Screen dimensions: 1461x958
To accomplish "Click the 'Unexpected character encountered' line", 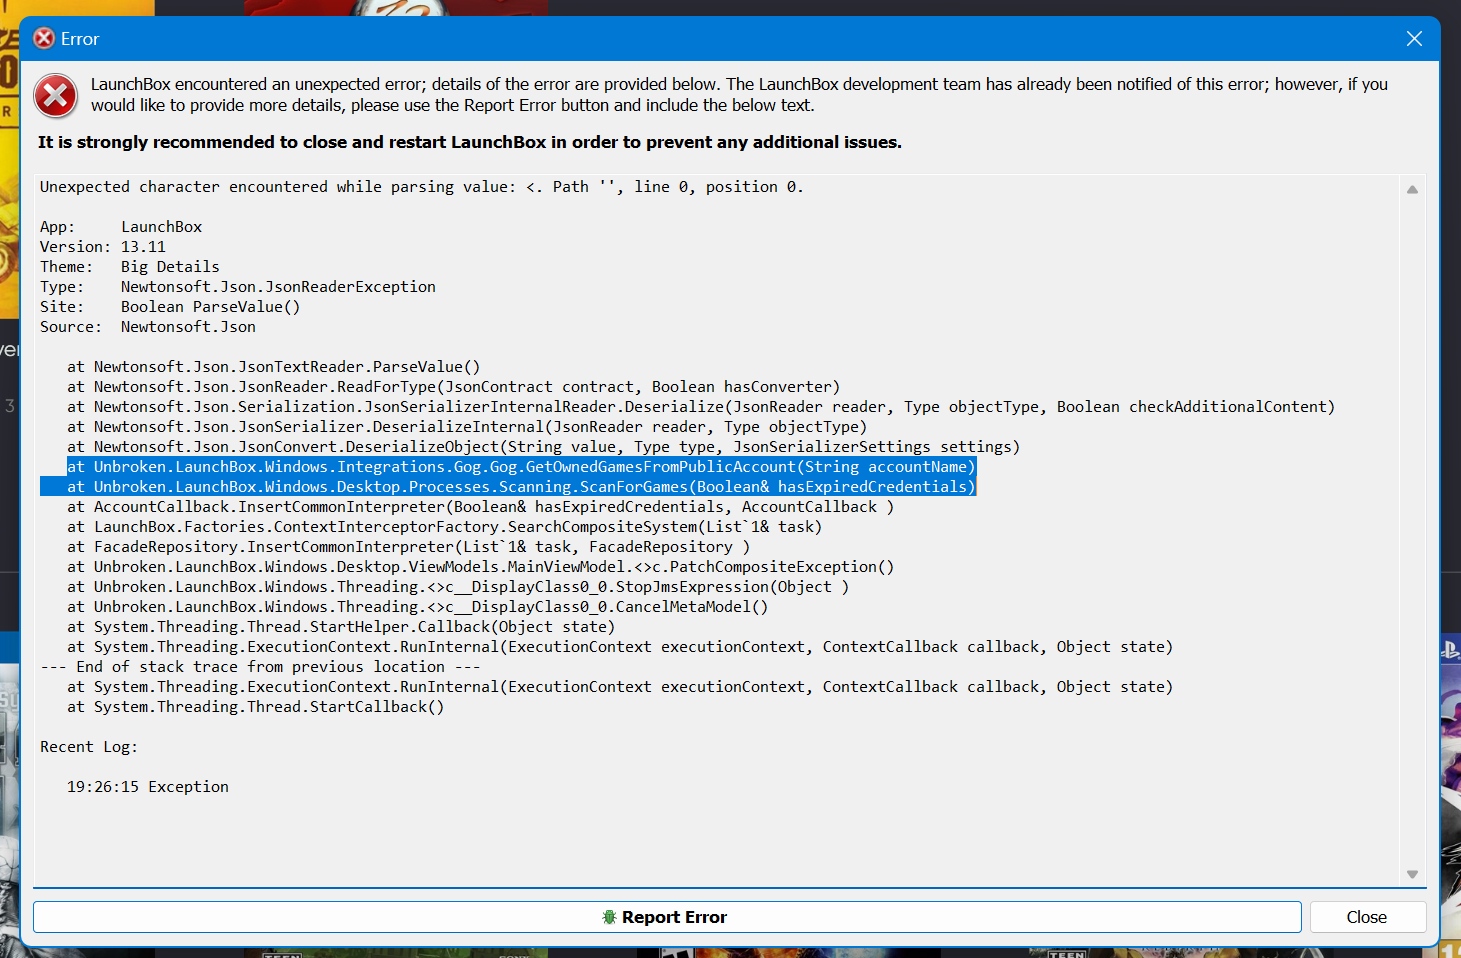I will pos(421,187).
